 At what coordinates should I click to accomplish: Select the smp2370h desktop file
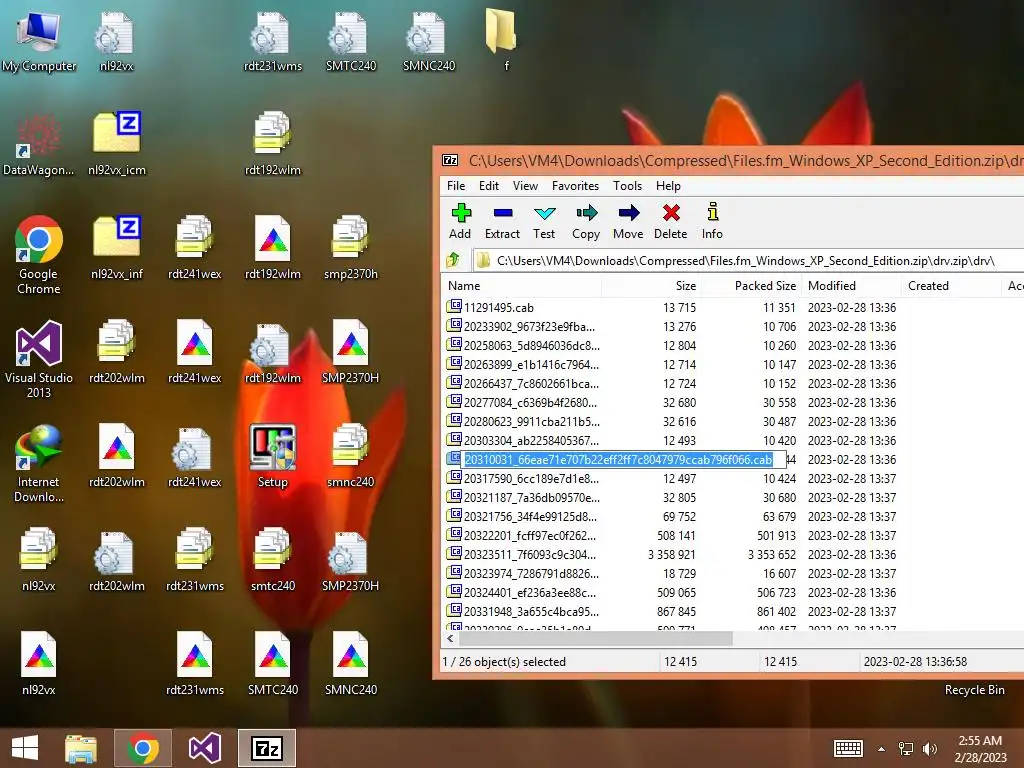(351, 248)
